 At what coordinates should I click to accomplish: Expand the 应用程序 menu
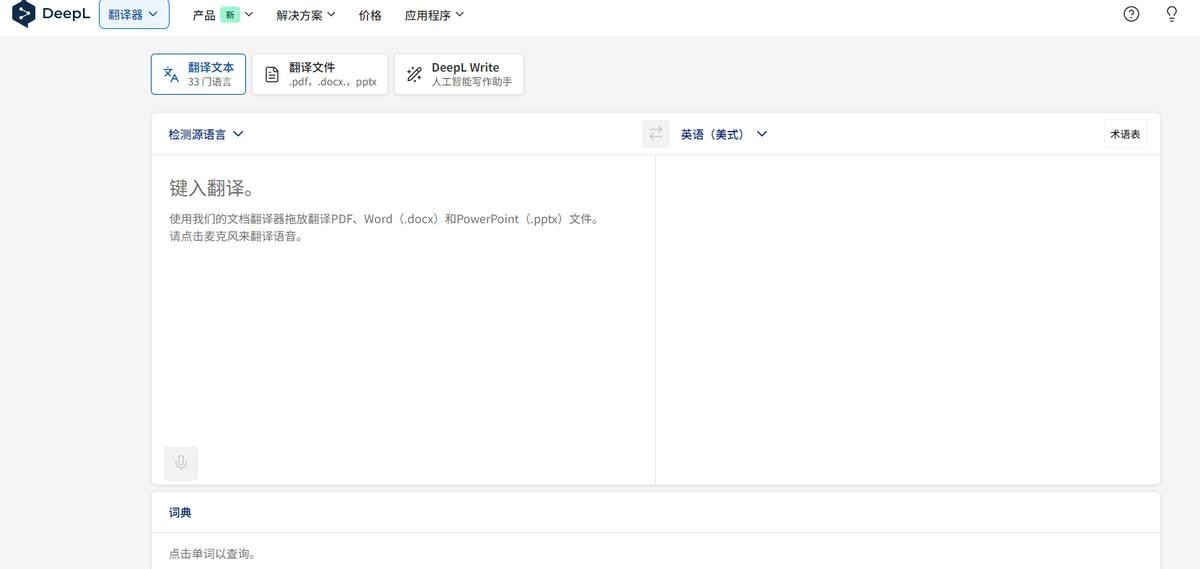pos(434,15)
